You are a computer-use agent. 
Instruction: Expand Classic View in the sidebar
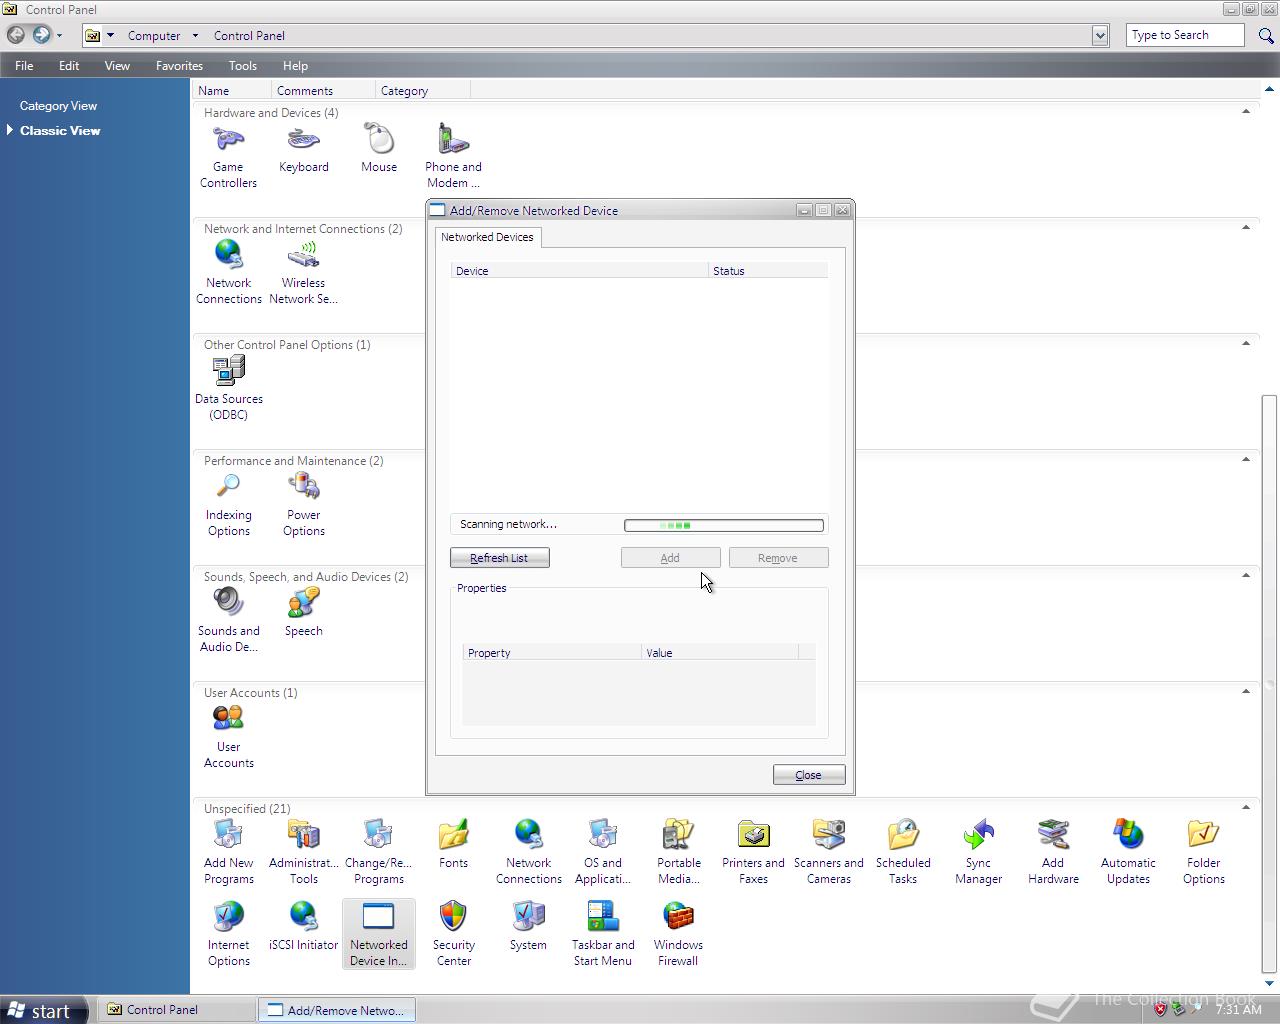click(x=60, y=130)
